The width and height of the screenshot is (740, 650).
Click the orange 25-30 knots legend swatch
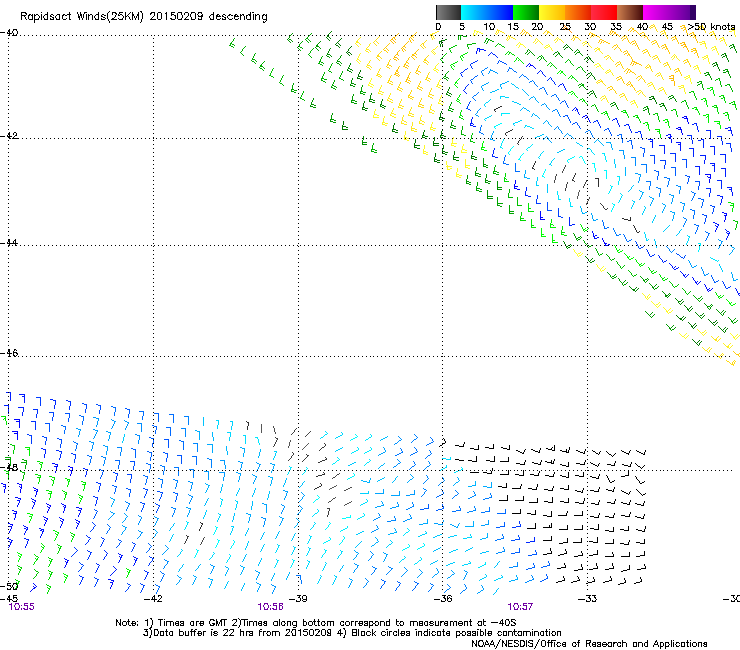click(x=578, y=12)
